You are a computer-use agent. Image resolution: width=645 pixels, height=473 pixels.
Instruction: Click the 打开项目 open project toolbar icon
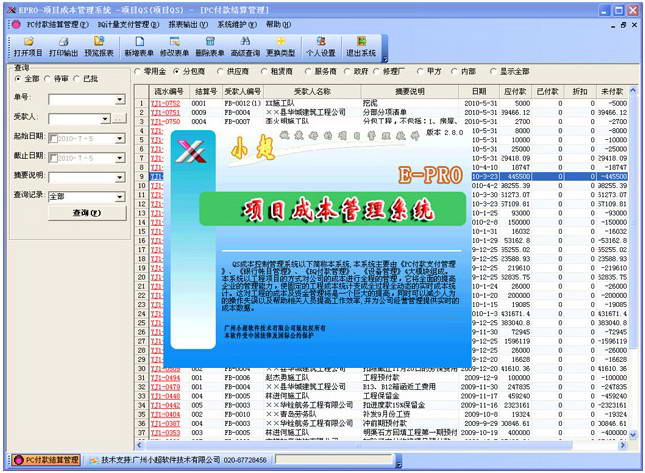pos(28,47)
